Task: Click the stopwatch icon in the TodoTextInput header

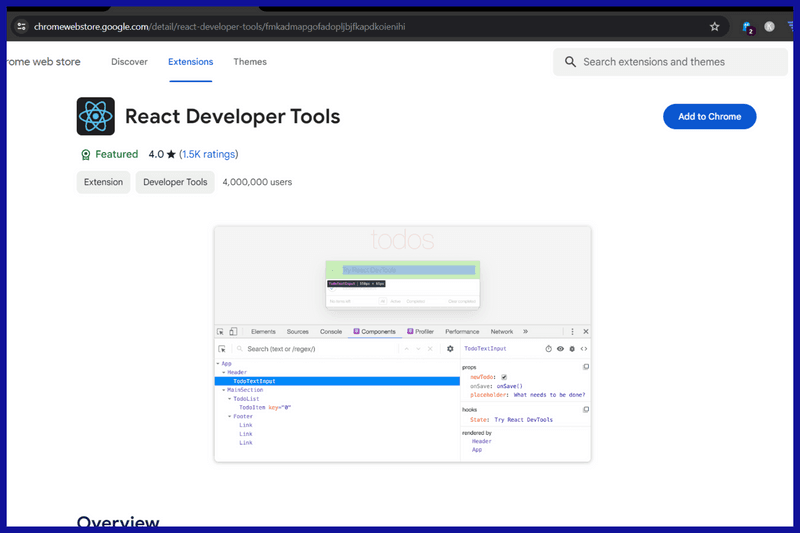Action: [x=548, y=349]
